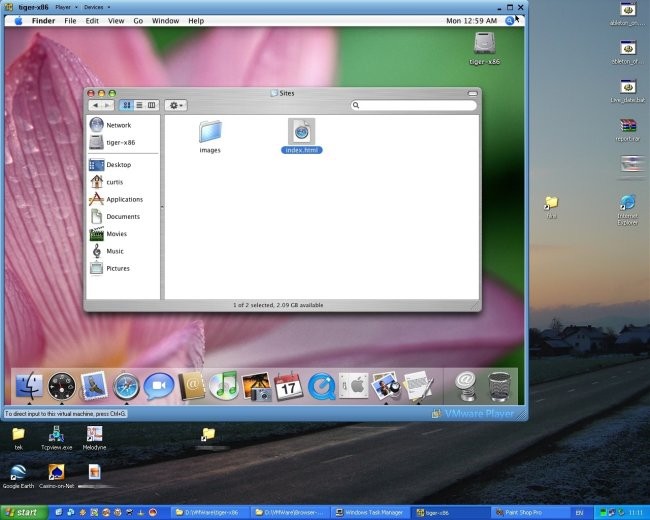This screenshot has width=650, height=520.
Task: Open Internet Explorer desktop shortcut
Action: click(x=627, y=210)
